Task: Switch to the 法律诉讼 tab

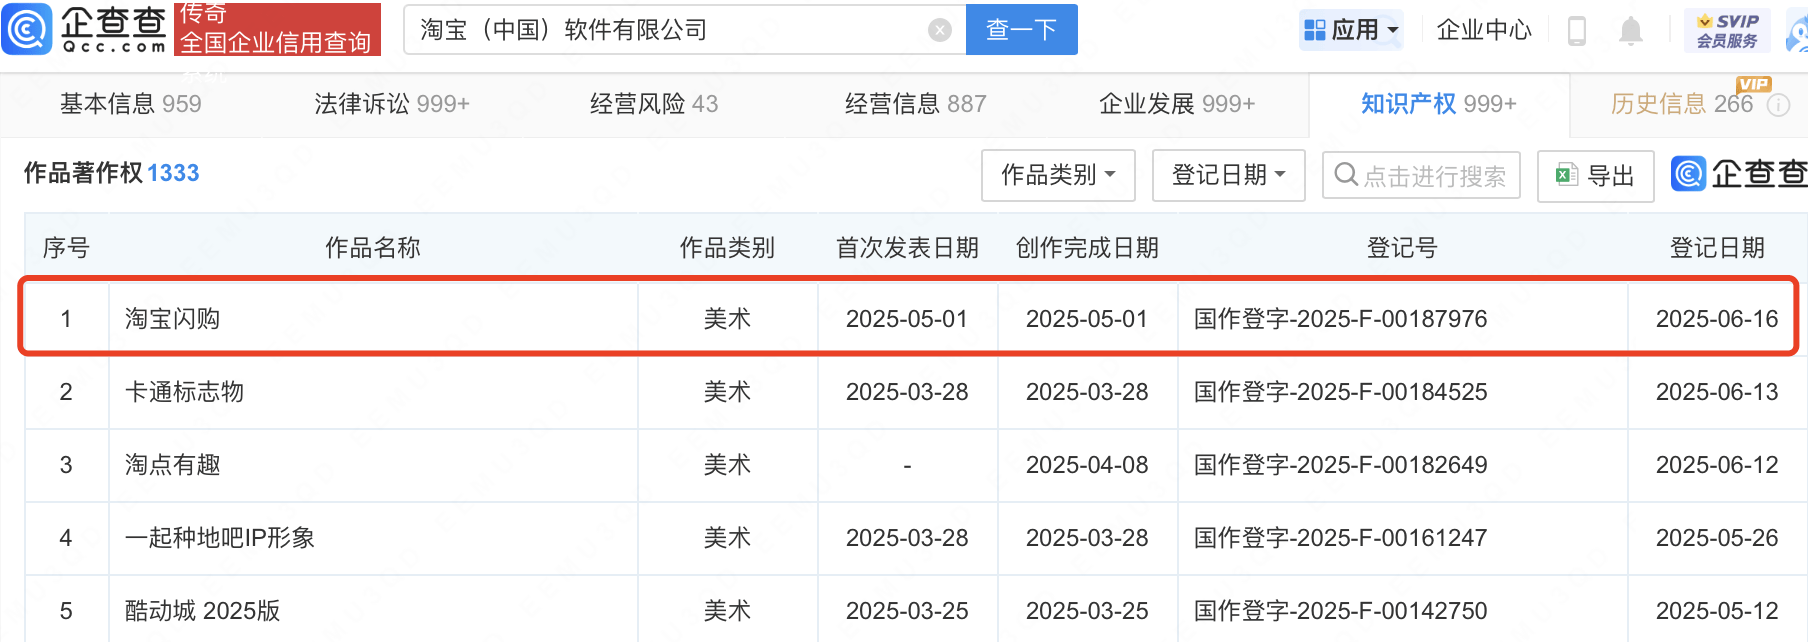Action: 392,104
